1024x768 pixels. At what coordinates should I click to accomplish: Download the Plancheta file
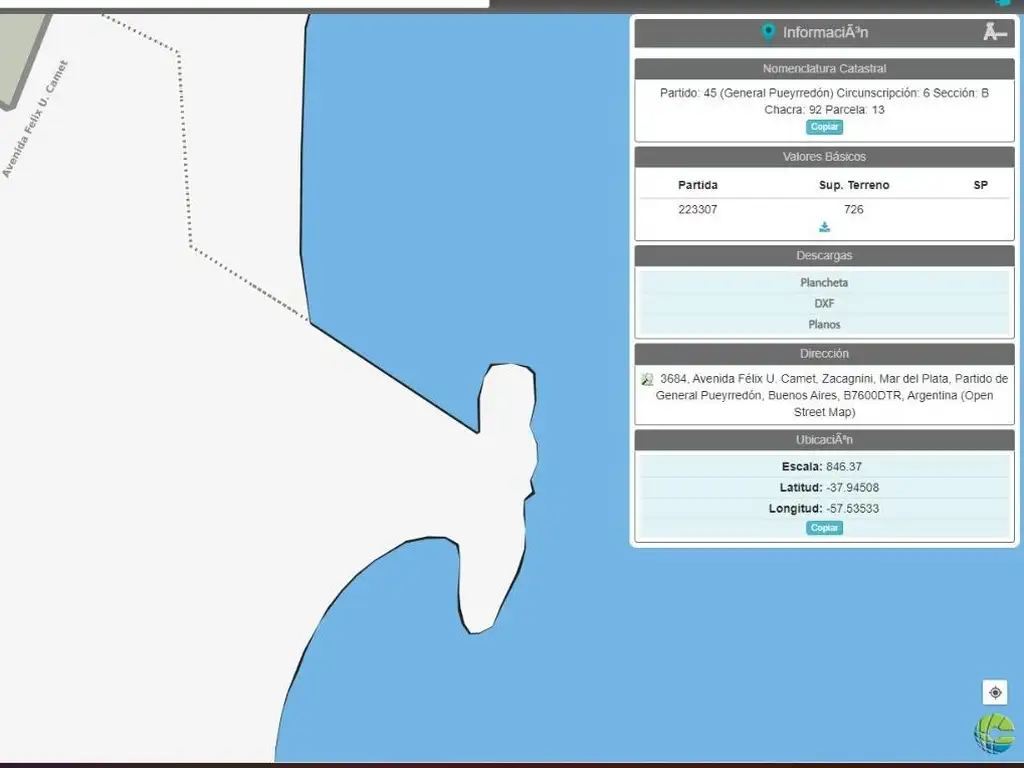(x=824, y=283)
